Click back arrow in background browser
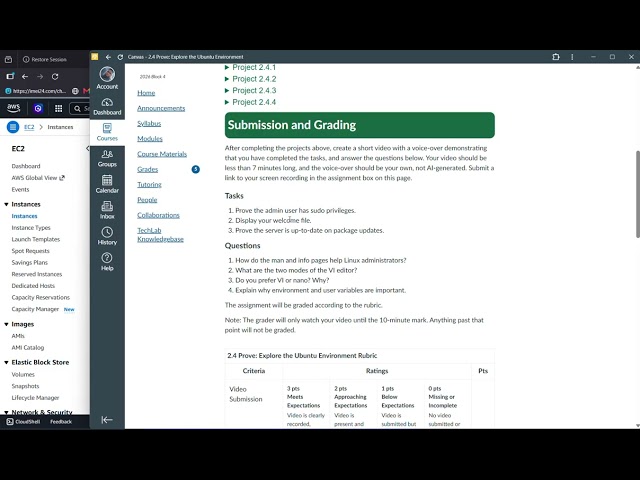The image size is (640, 480). tap(25, 76)
